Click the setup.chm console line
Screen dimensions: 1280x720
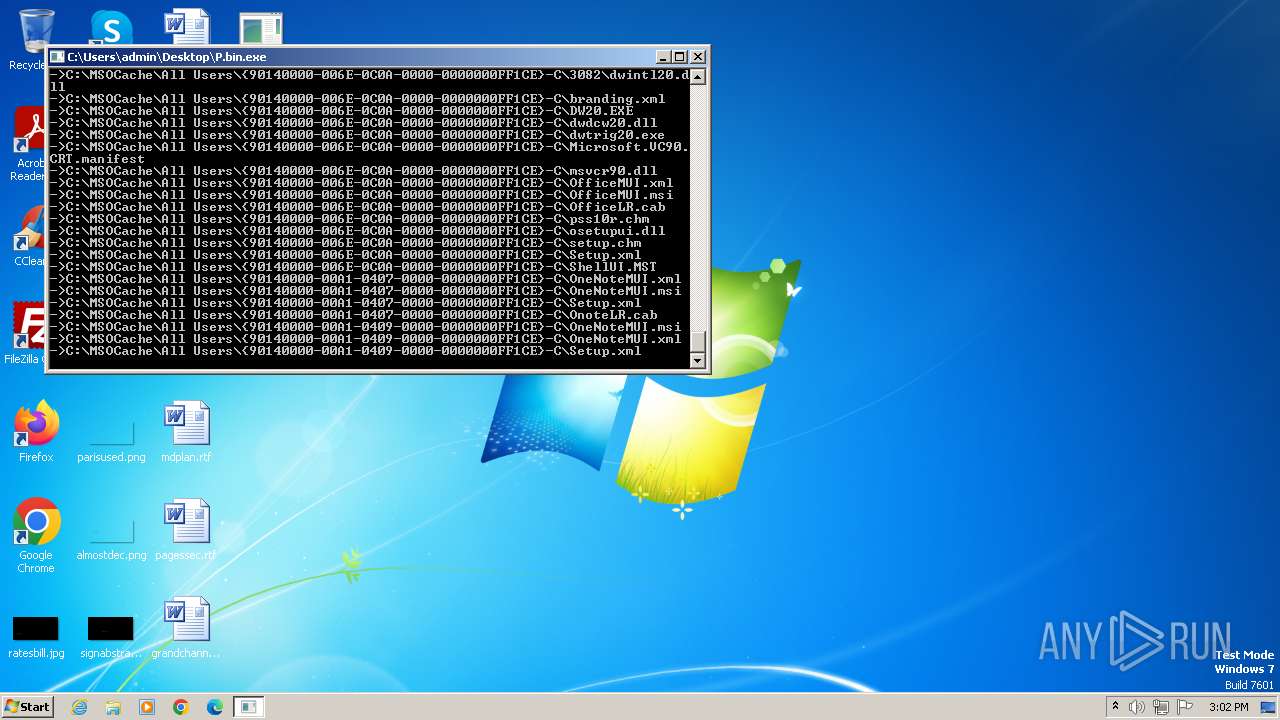[346, 243]
